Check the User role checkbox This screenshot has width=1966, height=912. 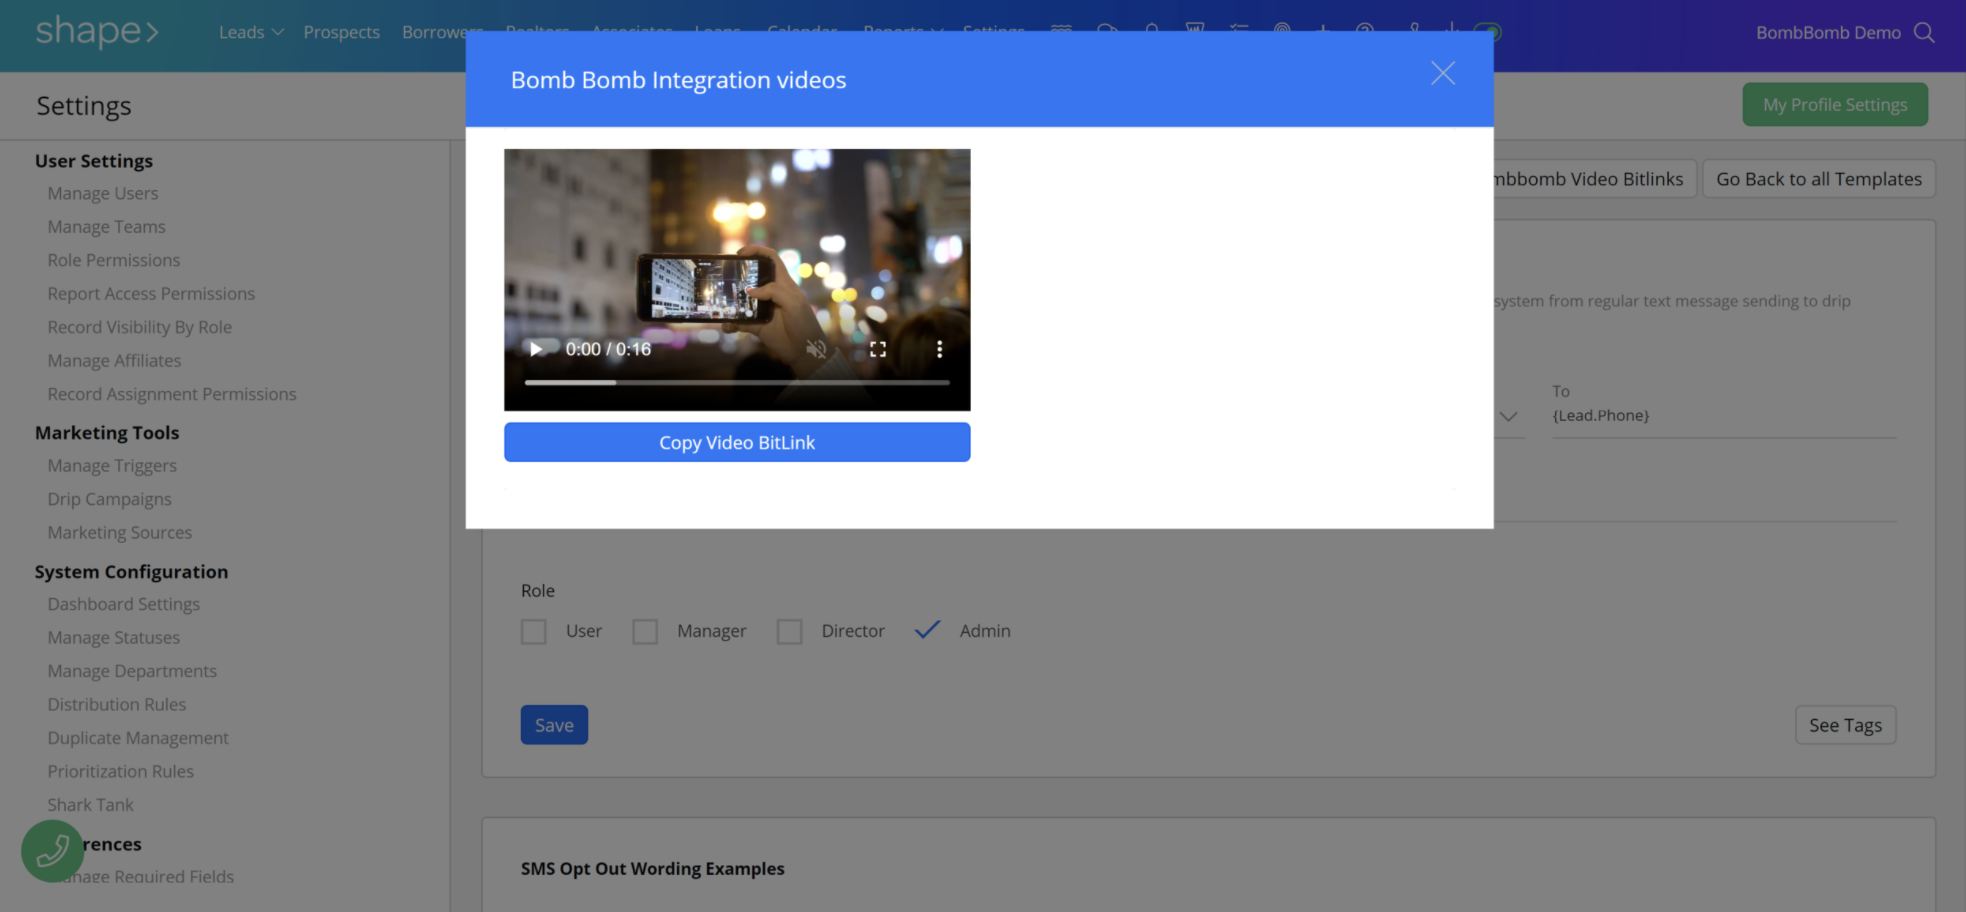tap(534, 632)
